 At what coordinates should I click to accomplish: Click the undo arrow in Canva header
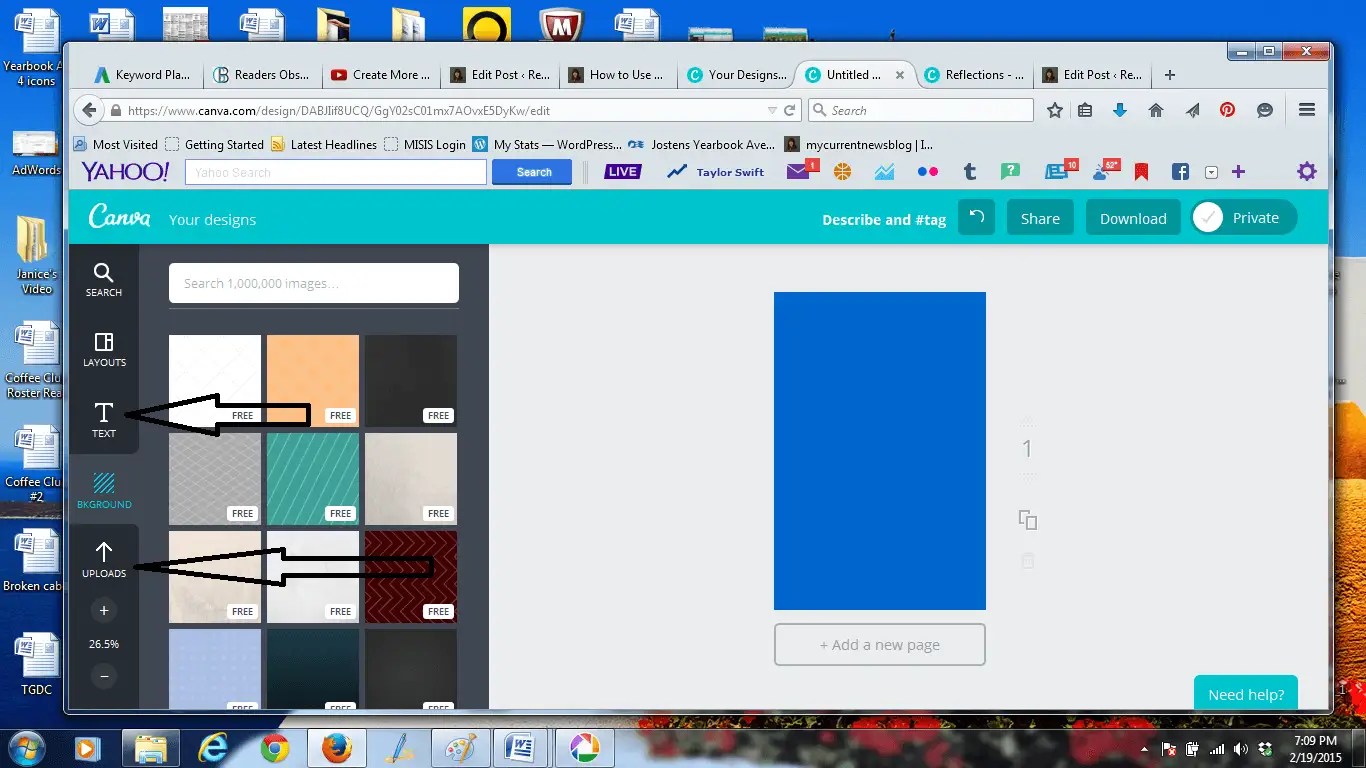[x=977, y=218]
